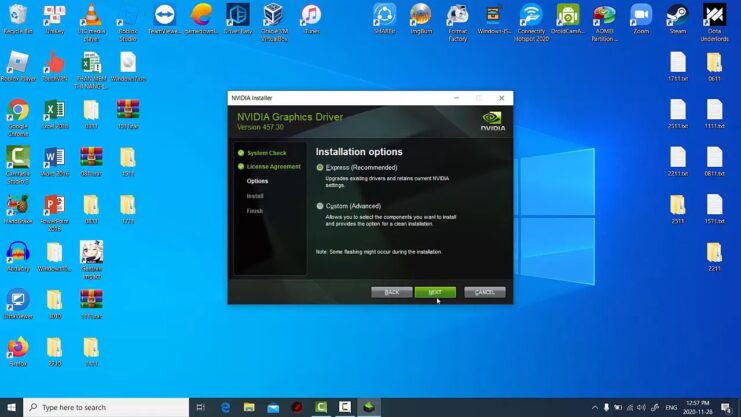The width and height of the screenshot is (741, 417).
Task: Select the 1111.txt file on desktop
Action: 714,114
